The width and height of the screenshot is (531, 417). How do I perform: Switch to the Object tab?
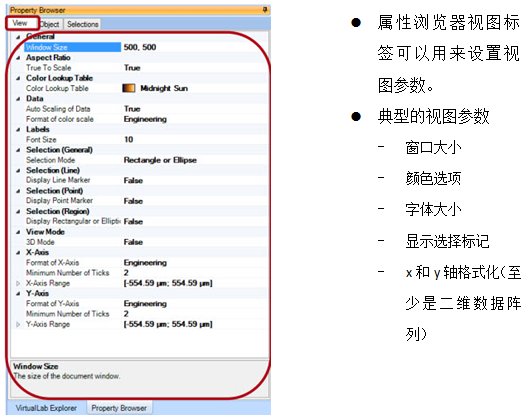(x=50, y=24)
